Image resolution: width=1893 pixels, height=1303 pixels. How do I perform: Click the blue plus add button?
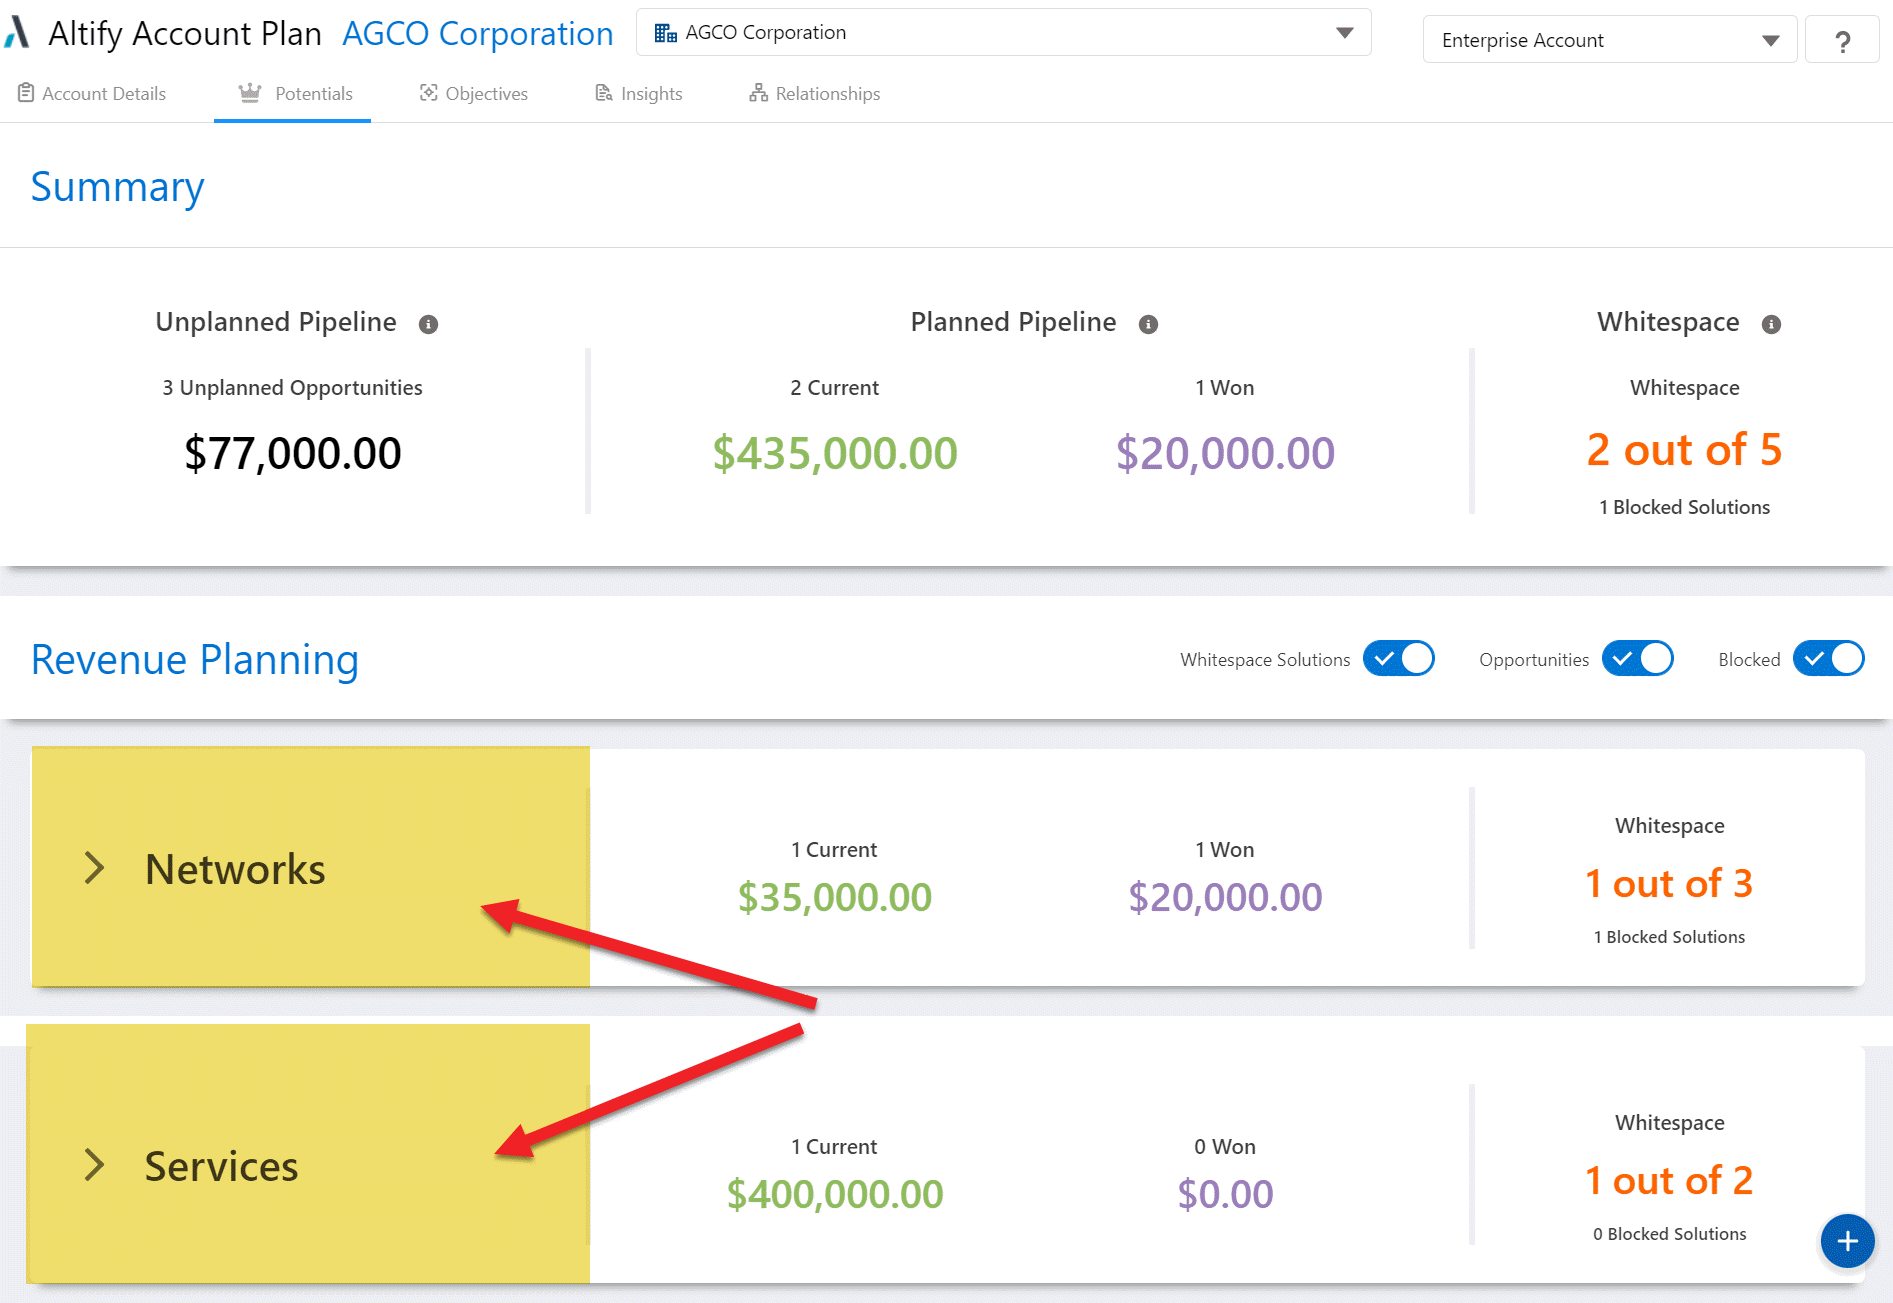coord(1847,1241)
